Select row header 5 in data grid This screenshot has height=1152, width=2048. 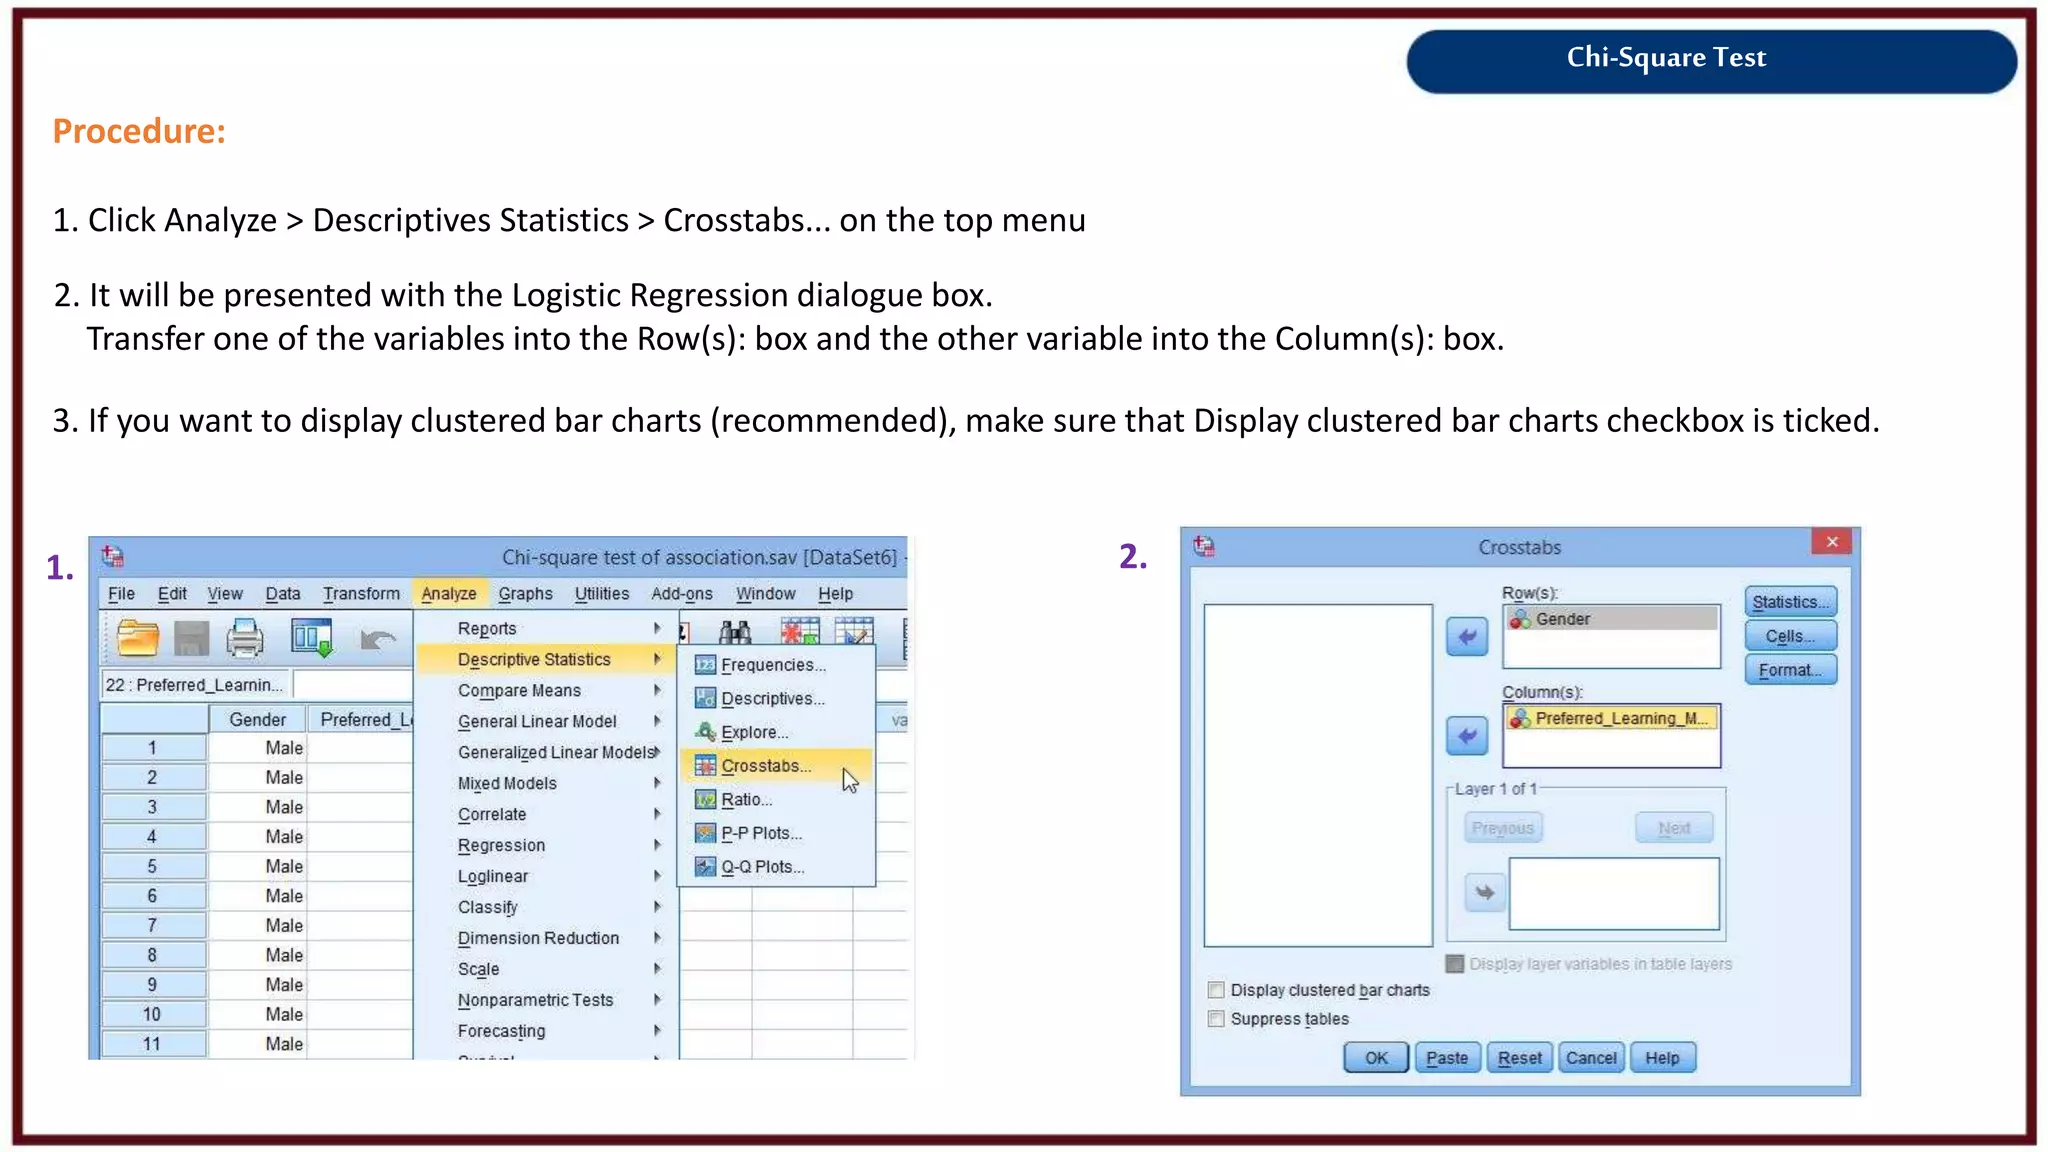coord(153,866)
